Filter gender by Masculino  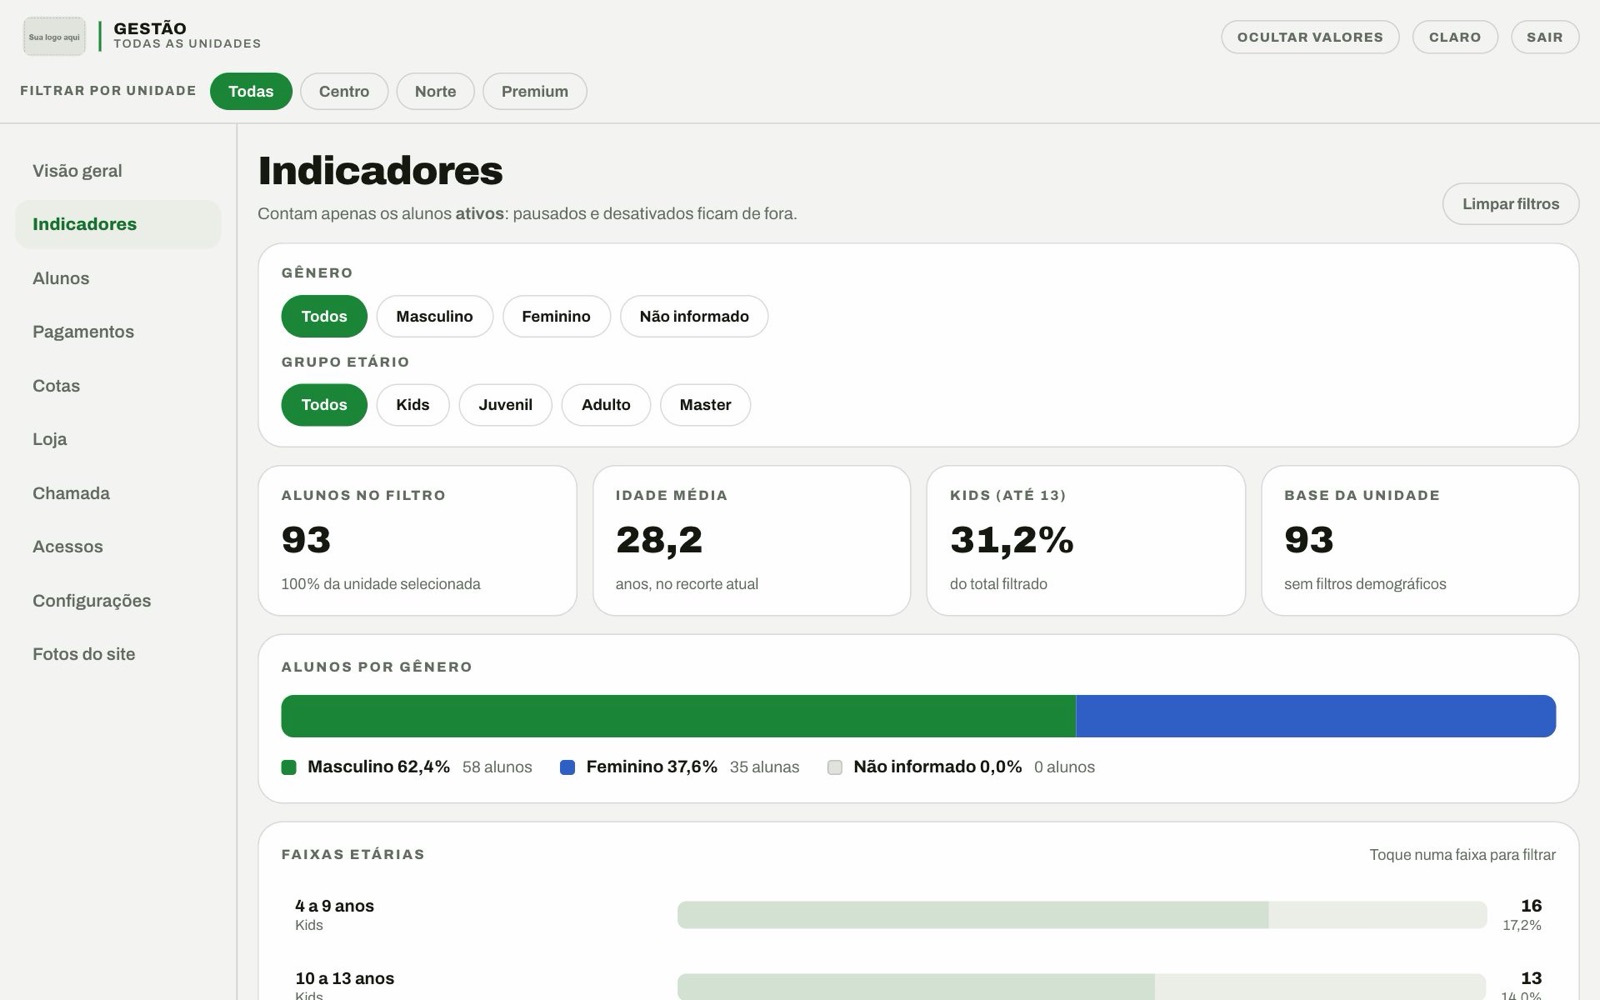(434, 316)
